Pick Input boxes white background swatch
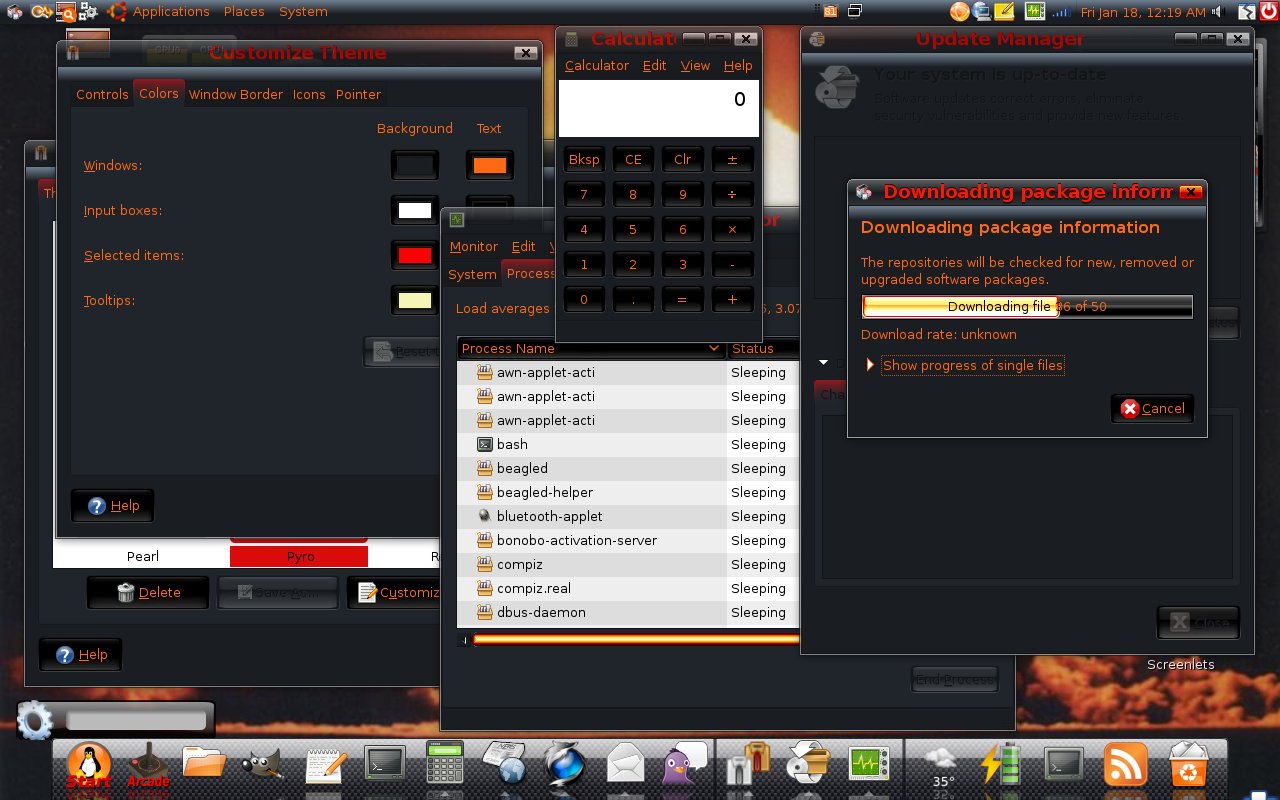Viewport: 1280px width, 800px height. tap(415, 210)
